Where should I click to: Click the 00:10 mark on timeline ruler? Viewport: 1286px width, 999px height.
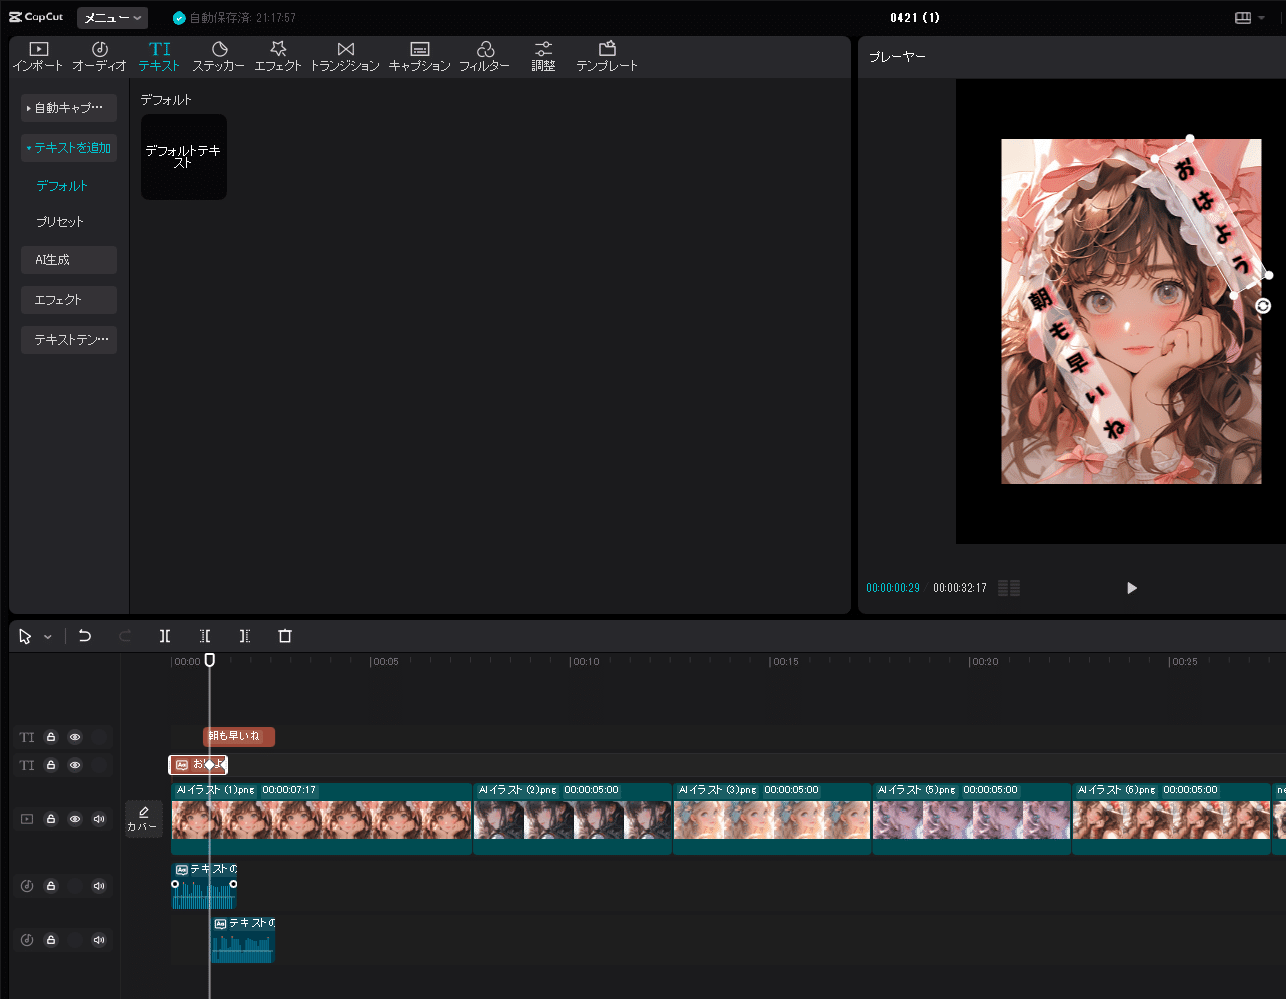pos(584,662)
